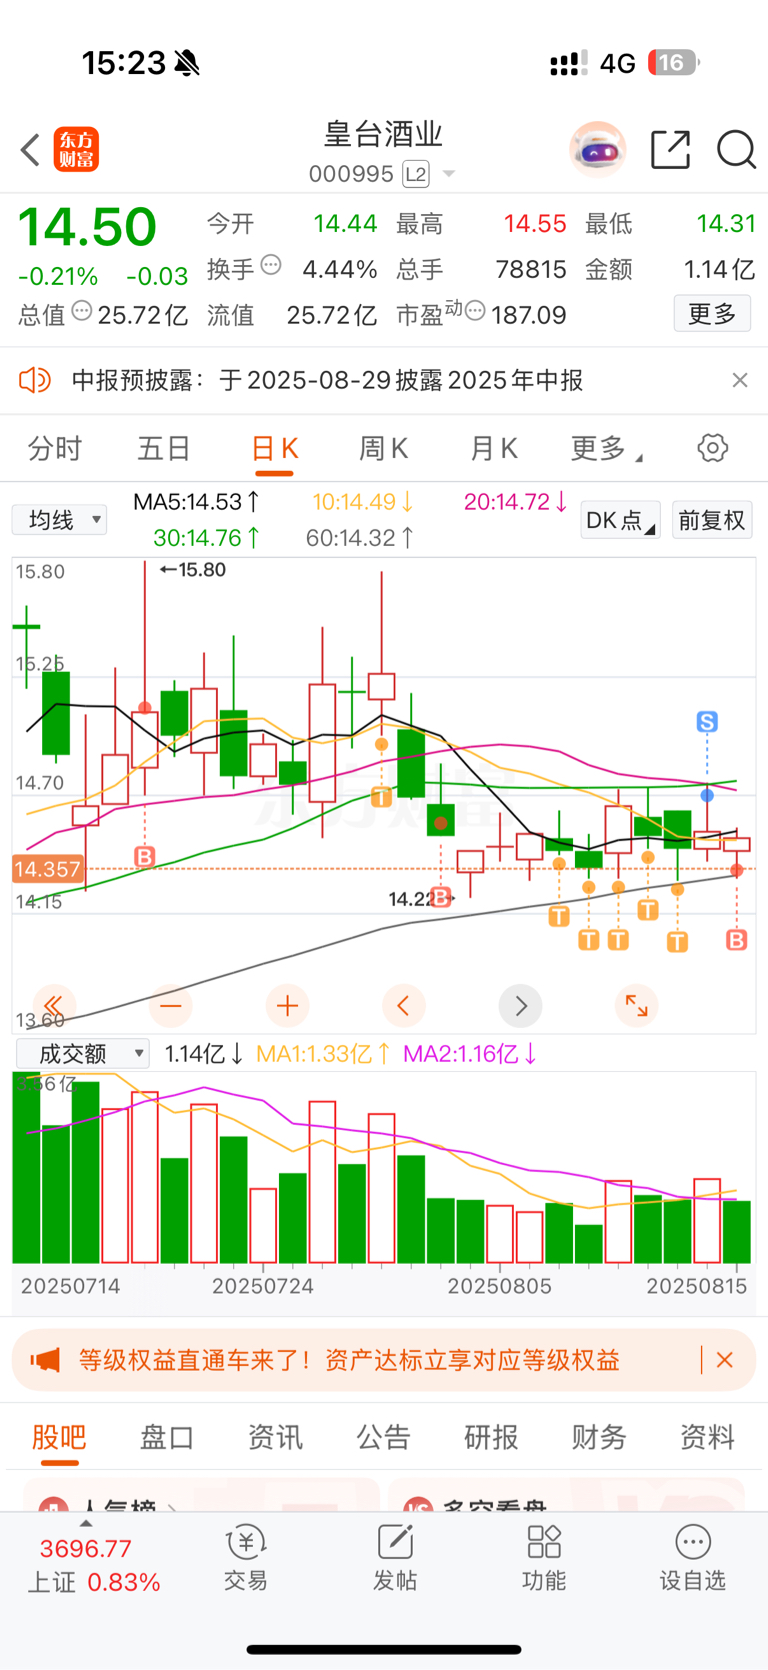Tap the red B marker near 14.357
Screen dimensions: 768x1670
(x=145, y=857)
